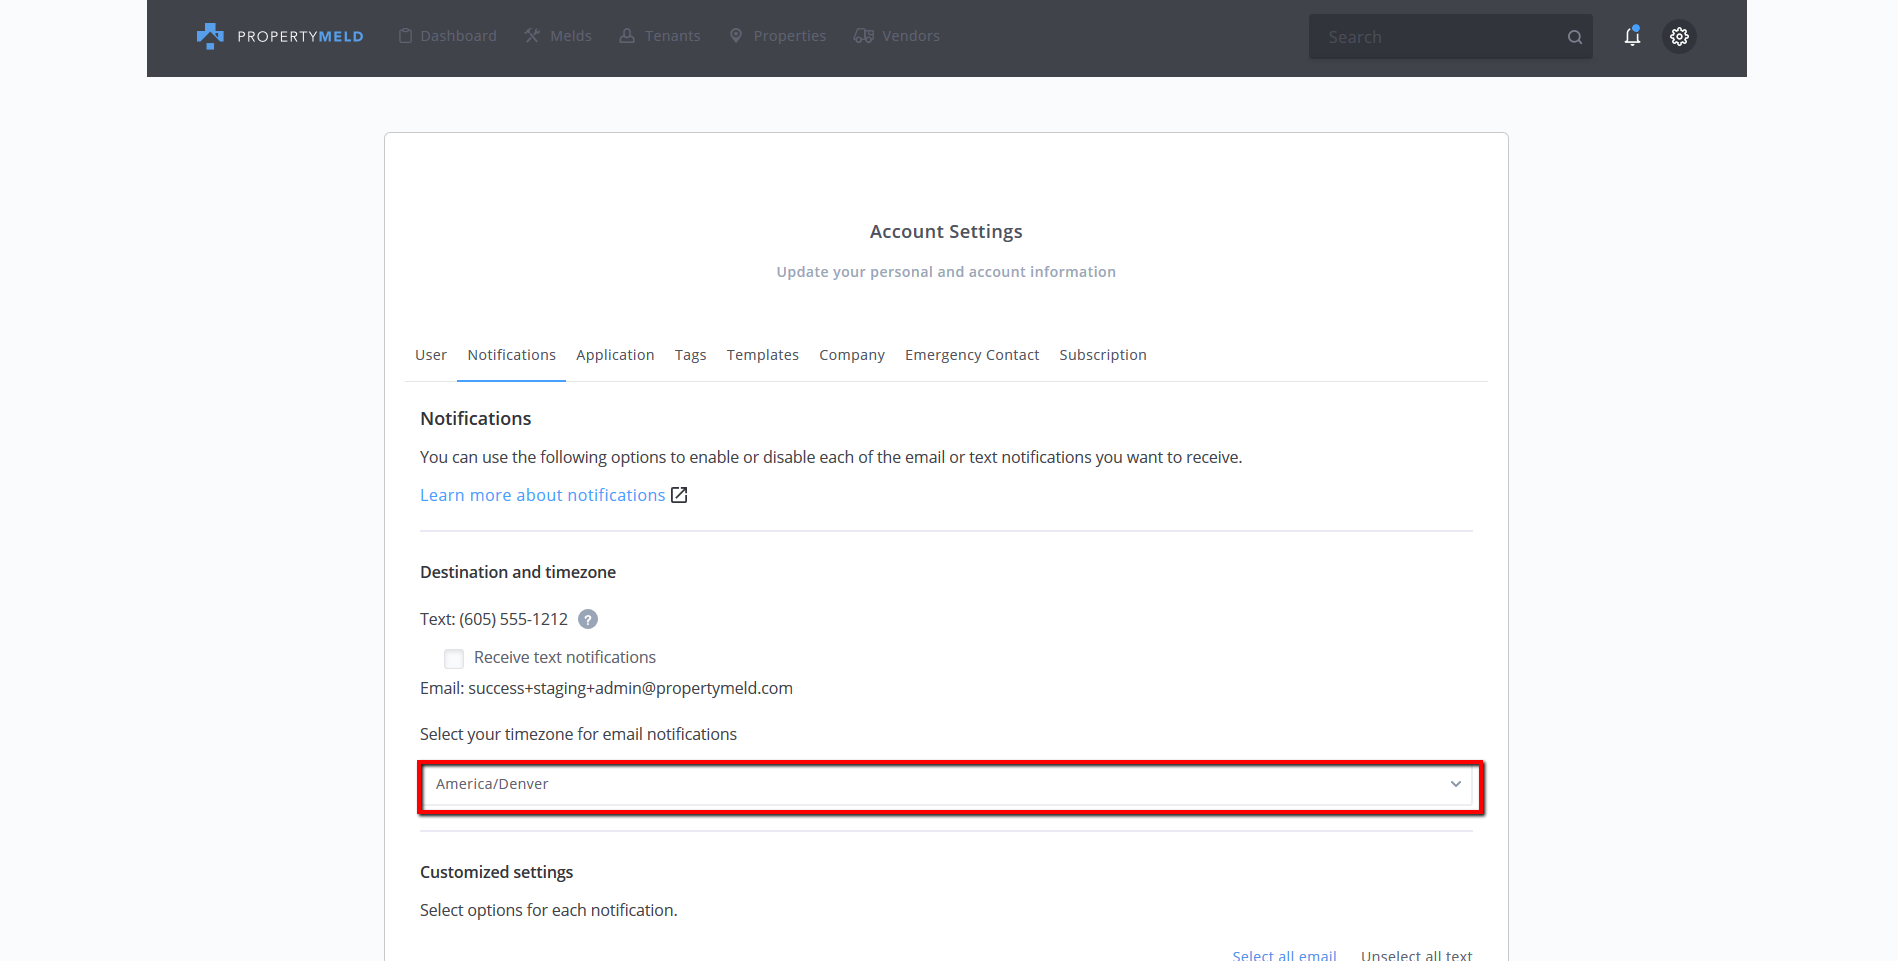Enable Receive text notifications checkbox
The width and height of the screenshot is (1899, 961).
(454, 658)
